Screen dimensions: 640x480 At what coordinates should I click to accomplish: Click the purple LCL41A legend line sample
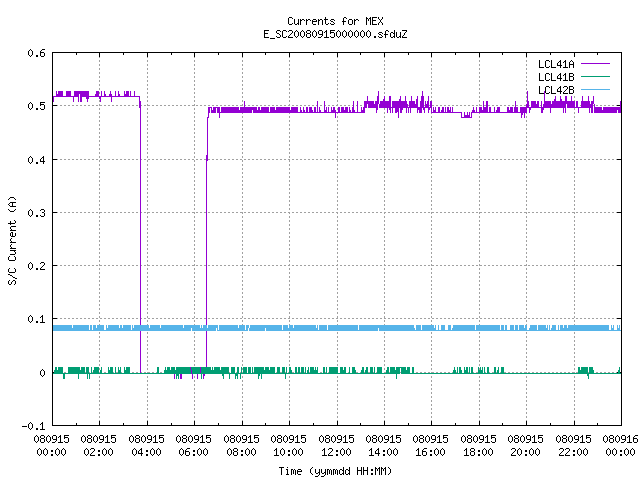click(x=595, y=64)
